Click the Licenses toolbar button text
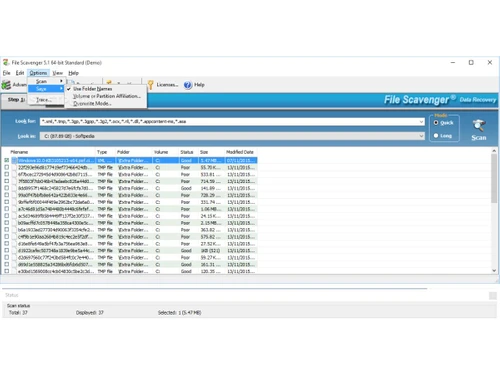Viewport: 500px width, 375px height. coord(167,85)
